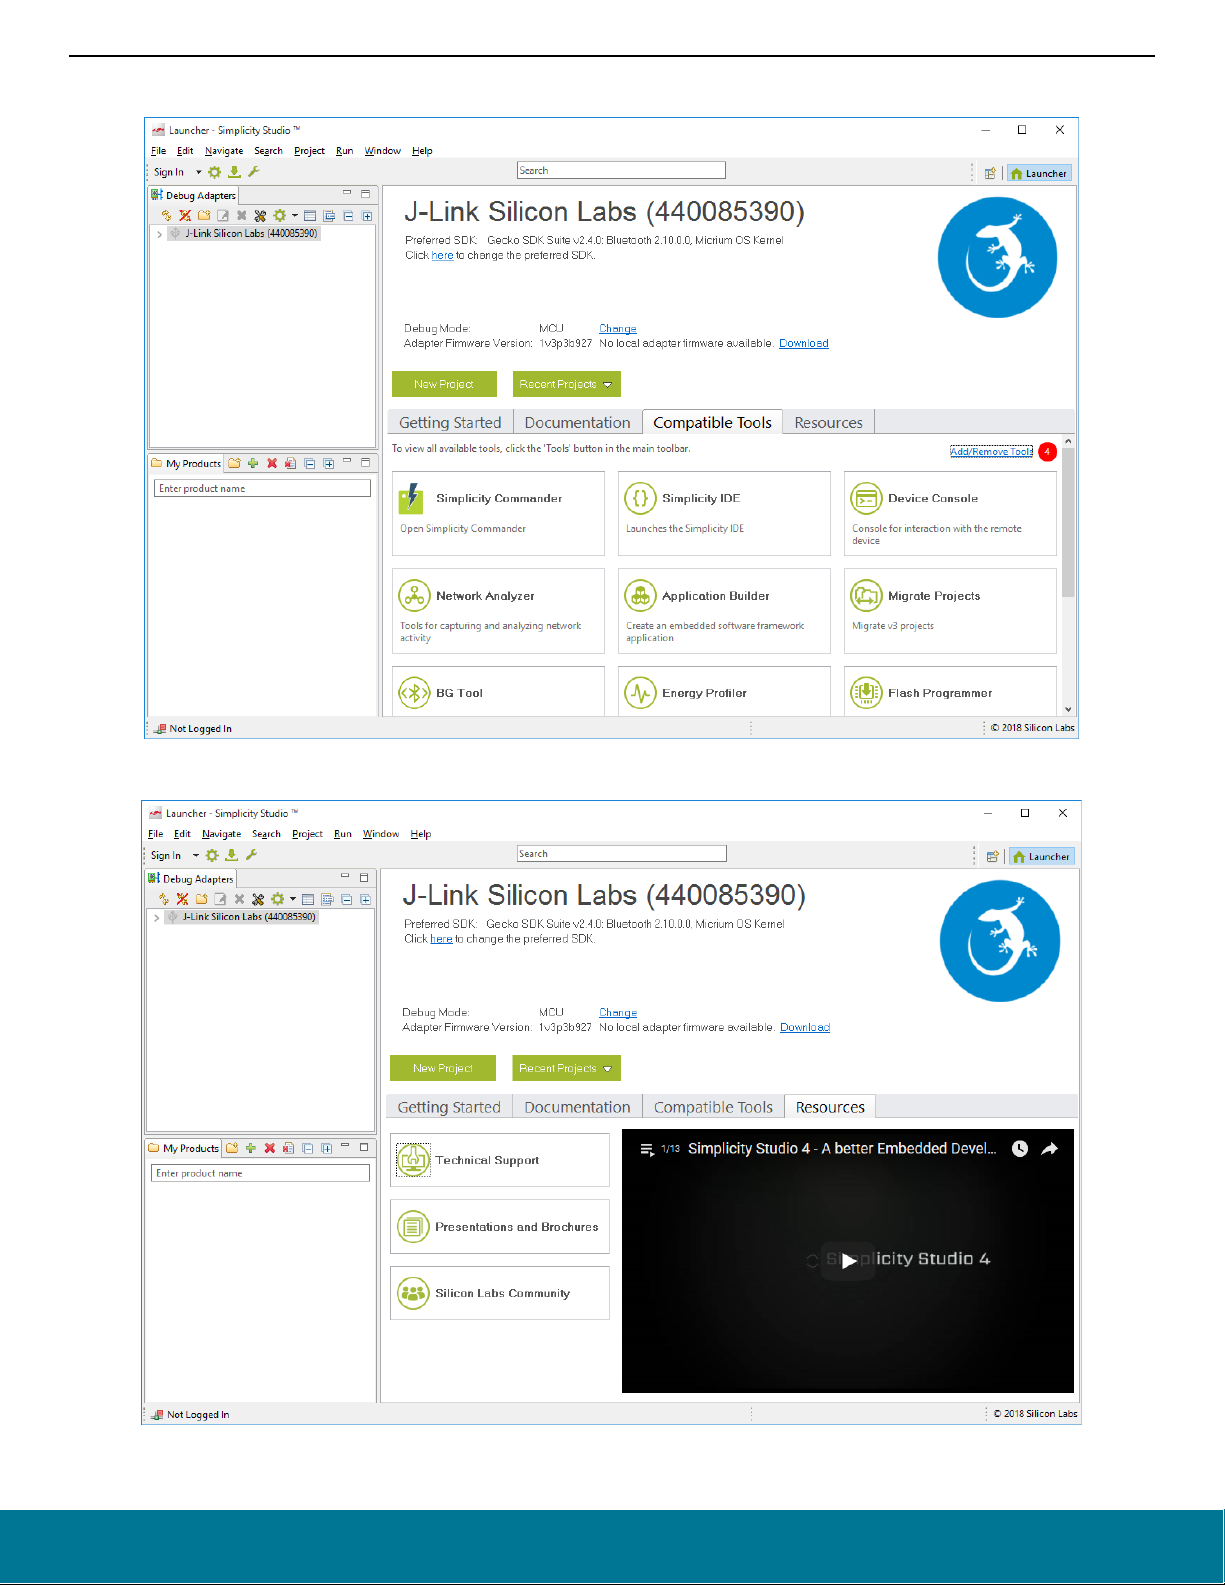The width and height of the screenshot is (1225, 1585).
Task: Click the red X icon in My Products, tool tiles window
Action: 272,463
